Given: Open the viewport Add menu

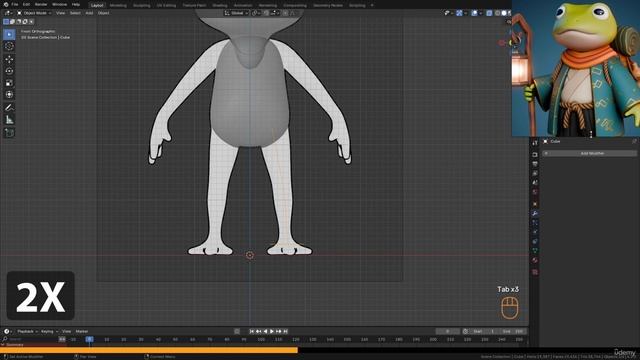Looking at the screenshot, I should 89,13.
